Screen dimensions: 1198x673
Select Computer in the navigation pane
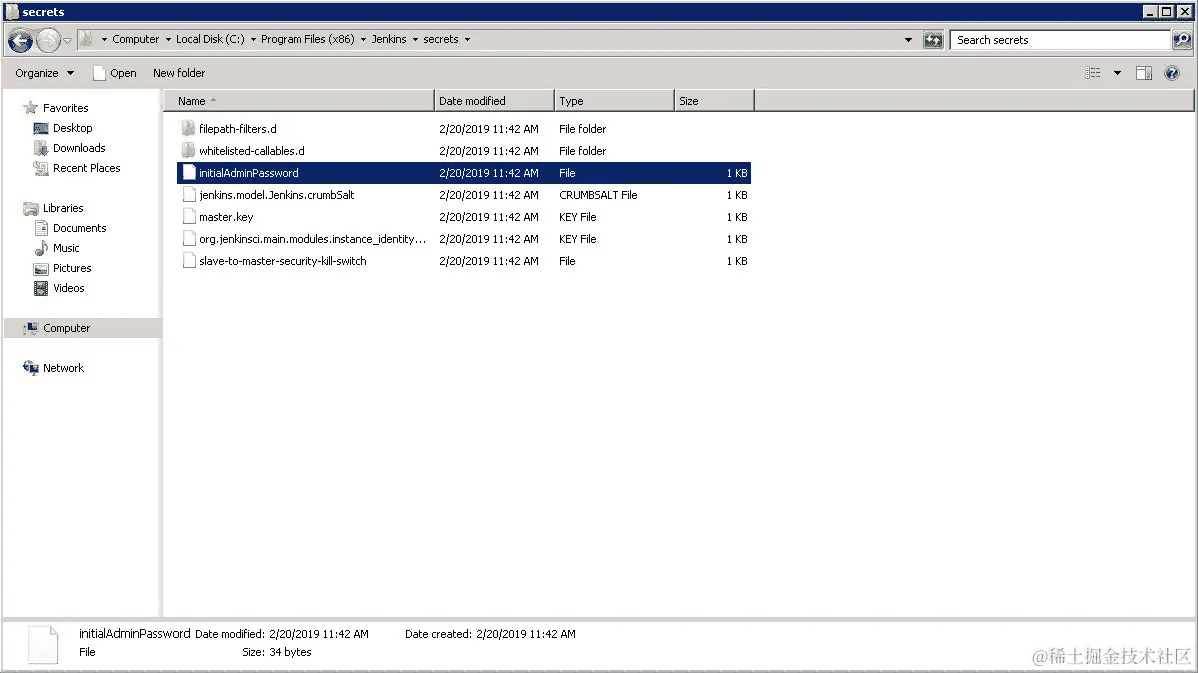[66, 328]
